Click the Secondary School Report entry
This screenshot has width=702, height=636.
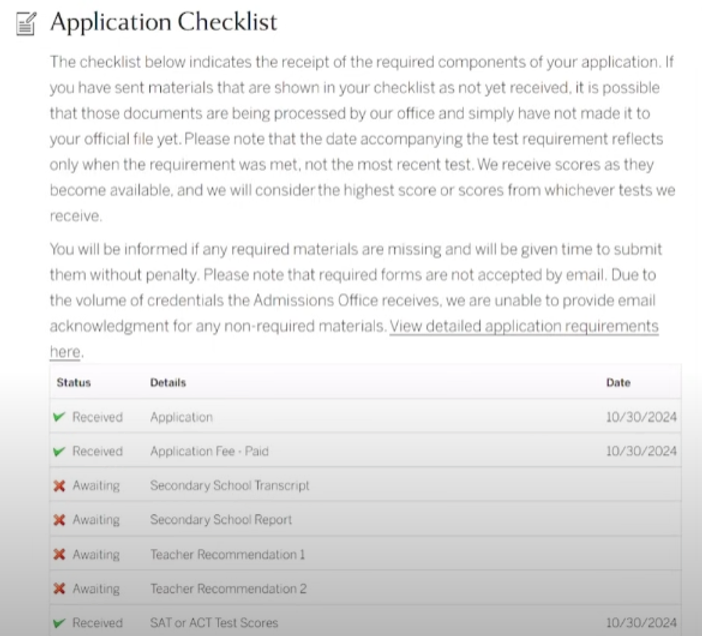pos(221,520)
